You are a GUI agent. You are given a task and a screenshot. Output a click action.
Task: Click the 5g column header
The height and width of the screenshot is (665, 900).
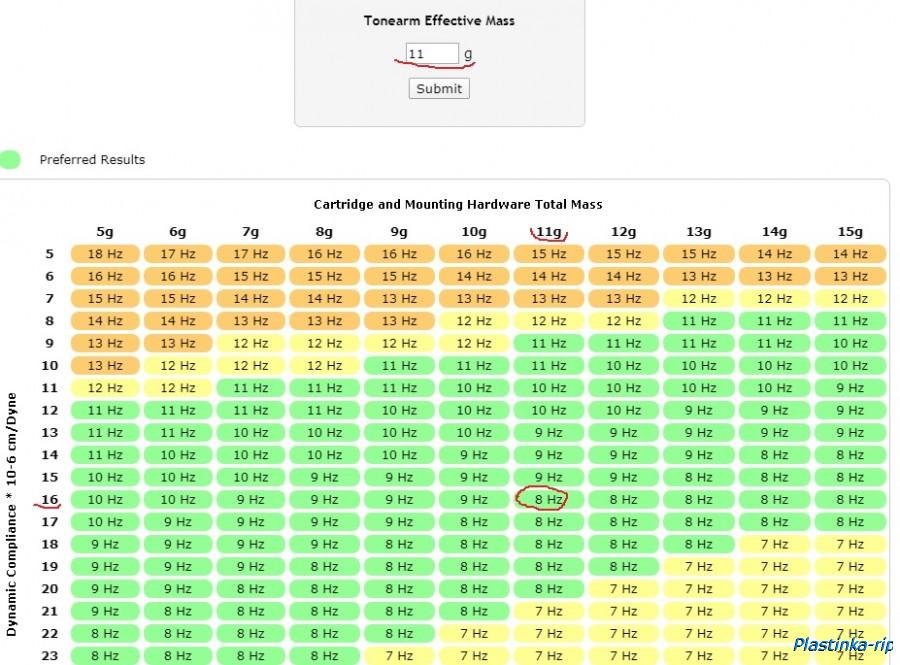coord(104,232)
